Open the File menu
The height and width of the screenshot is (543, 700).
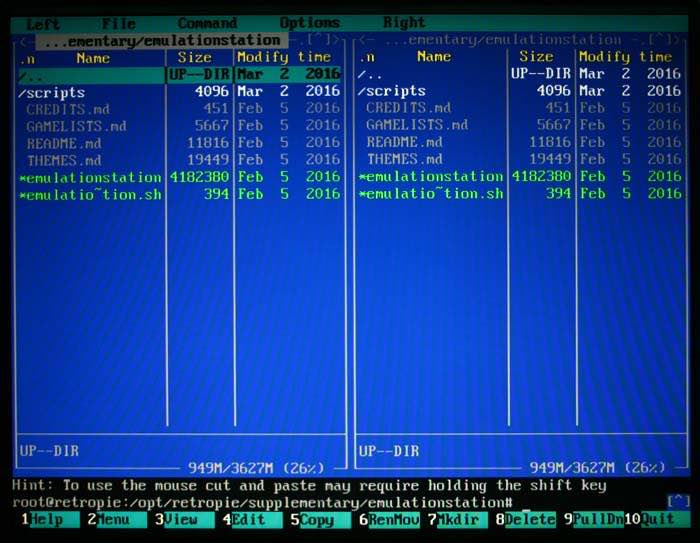(119, 23)
